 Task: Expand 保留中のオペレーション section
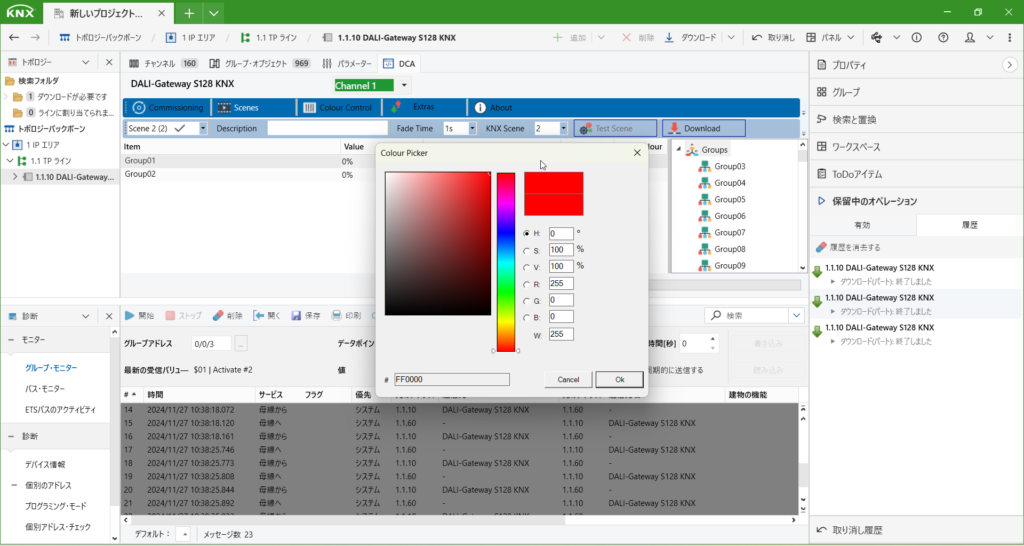pyautogui.click(x=822, y=201)
